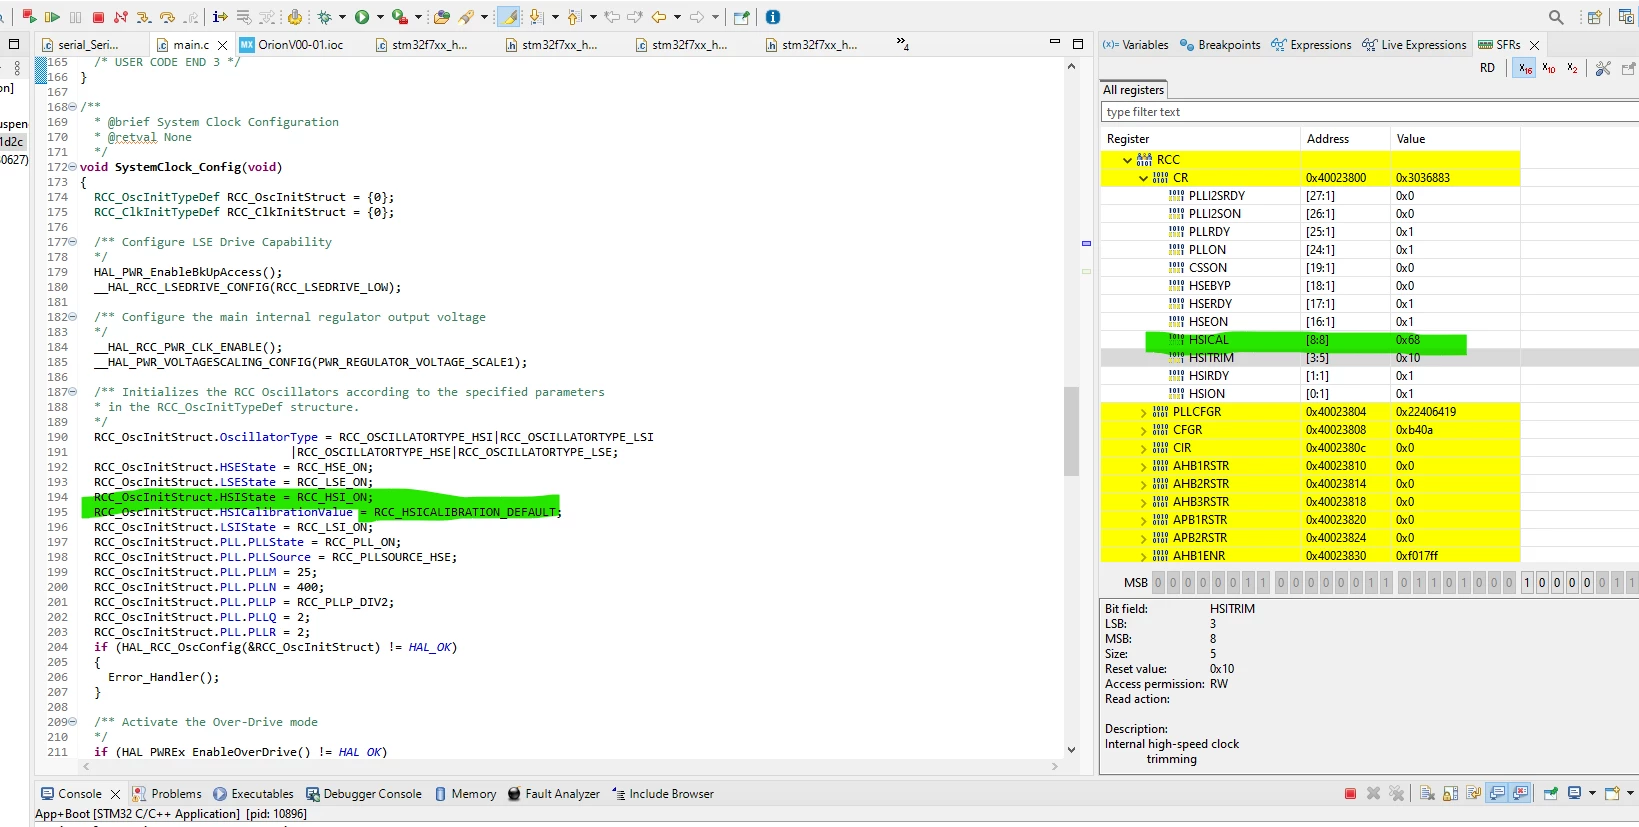Expand the AHB1RSTR register
The image size is (1639, 827).
(1144, 466)
